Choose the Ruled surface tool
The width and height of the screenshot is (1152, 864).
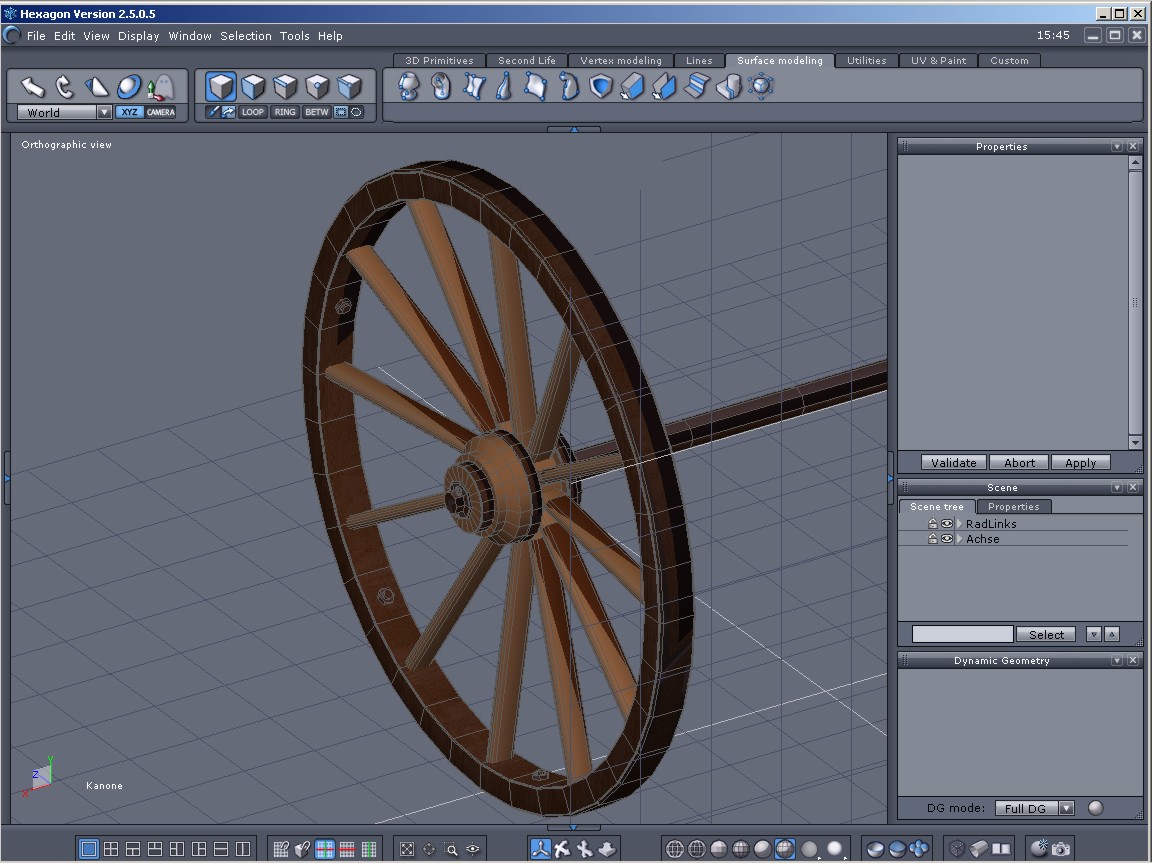click(x=474, y=86)
